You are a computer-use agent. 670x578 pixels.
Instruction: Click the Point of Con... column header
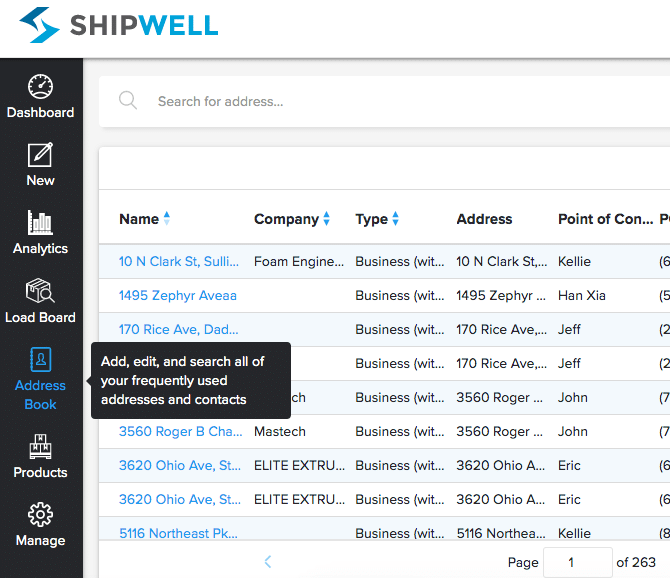605,219
